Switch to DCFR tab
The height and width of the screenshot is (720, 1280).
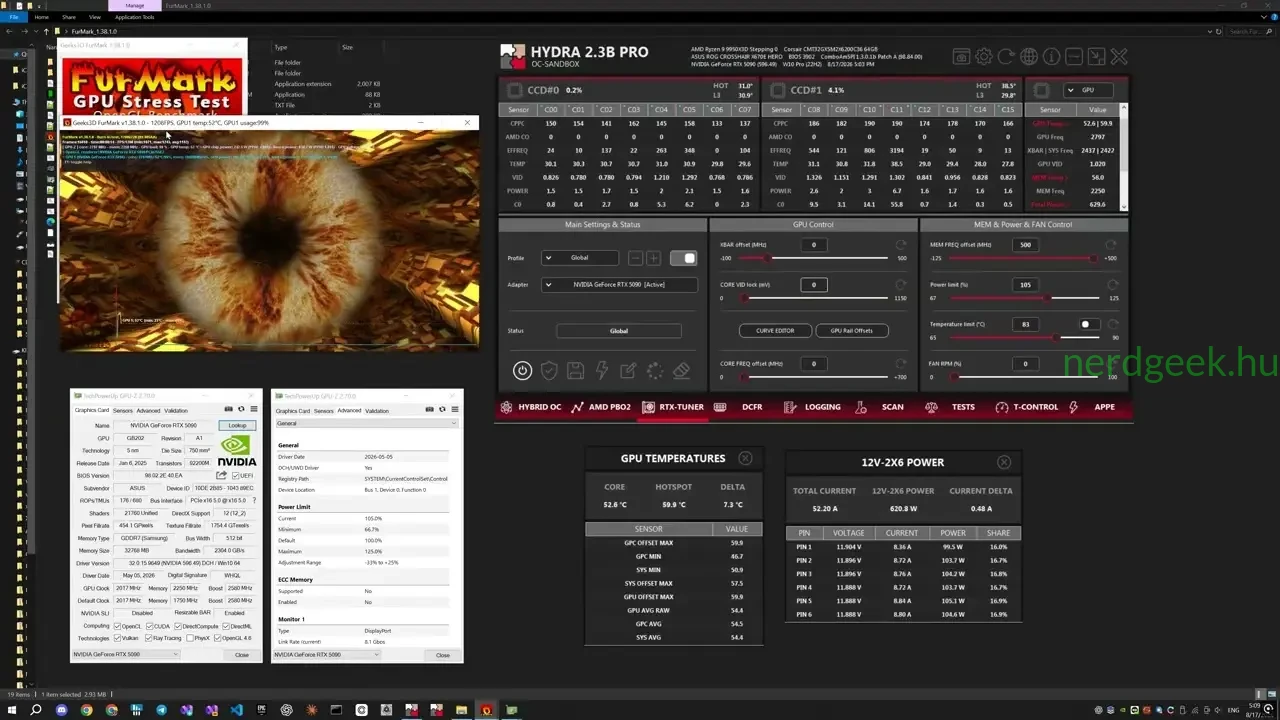click(741, 407)
